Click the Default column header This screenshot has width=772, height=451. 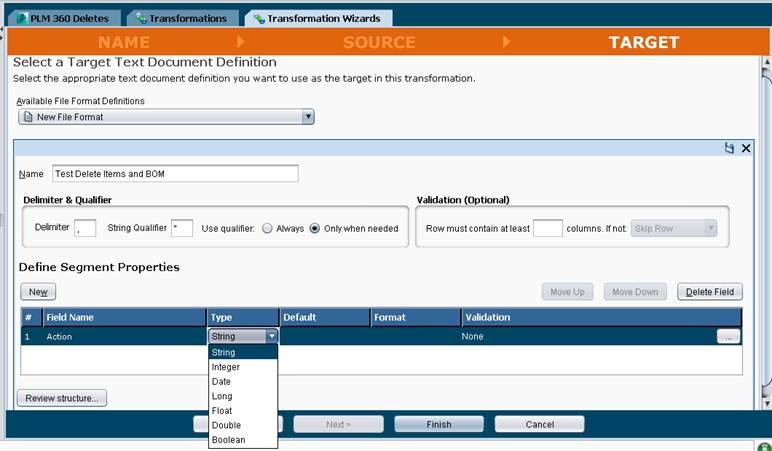(x=324, y=318)
